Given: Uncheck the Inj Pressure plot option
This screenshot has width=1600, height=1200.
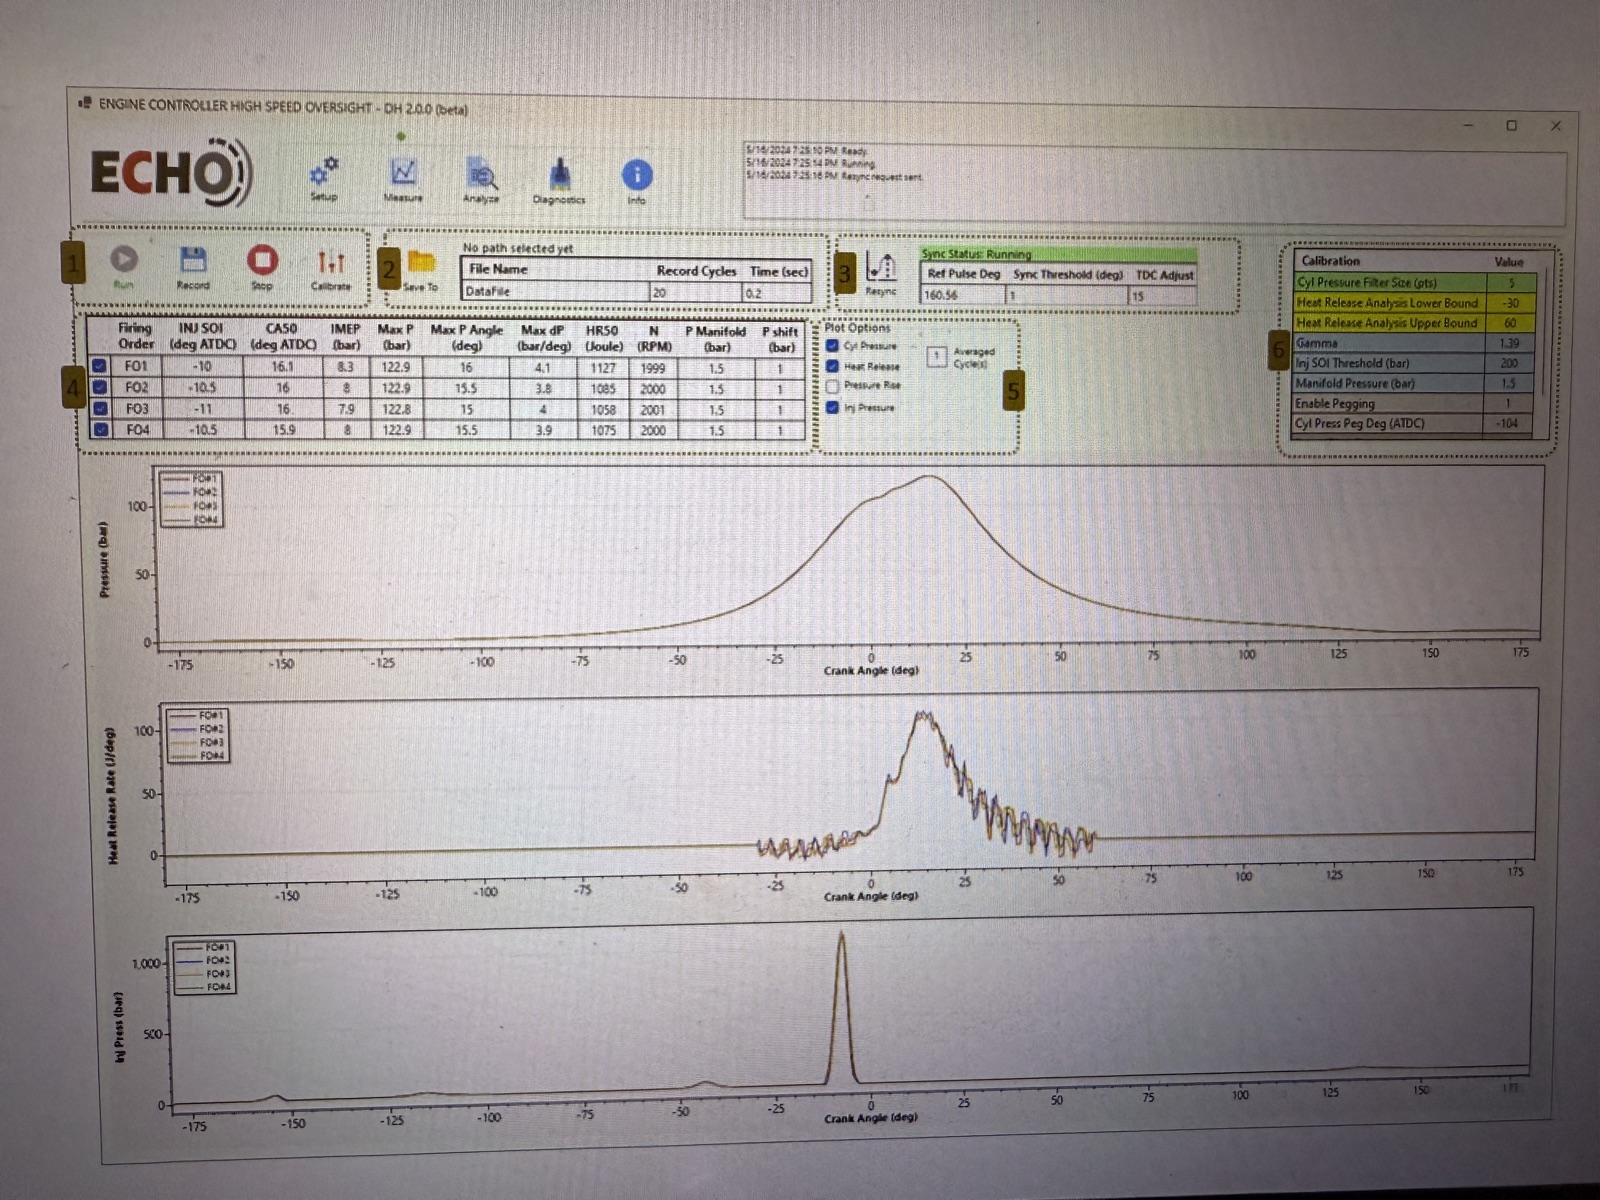Looking at the screenshot, I should point(832,407).
